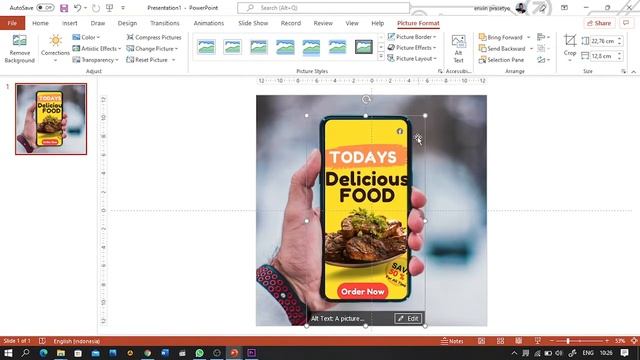Open Premiere Pro from the taskbar

(251, 353)
